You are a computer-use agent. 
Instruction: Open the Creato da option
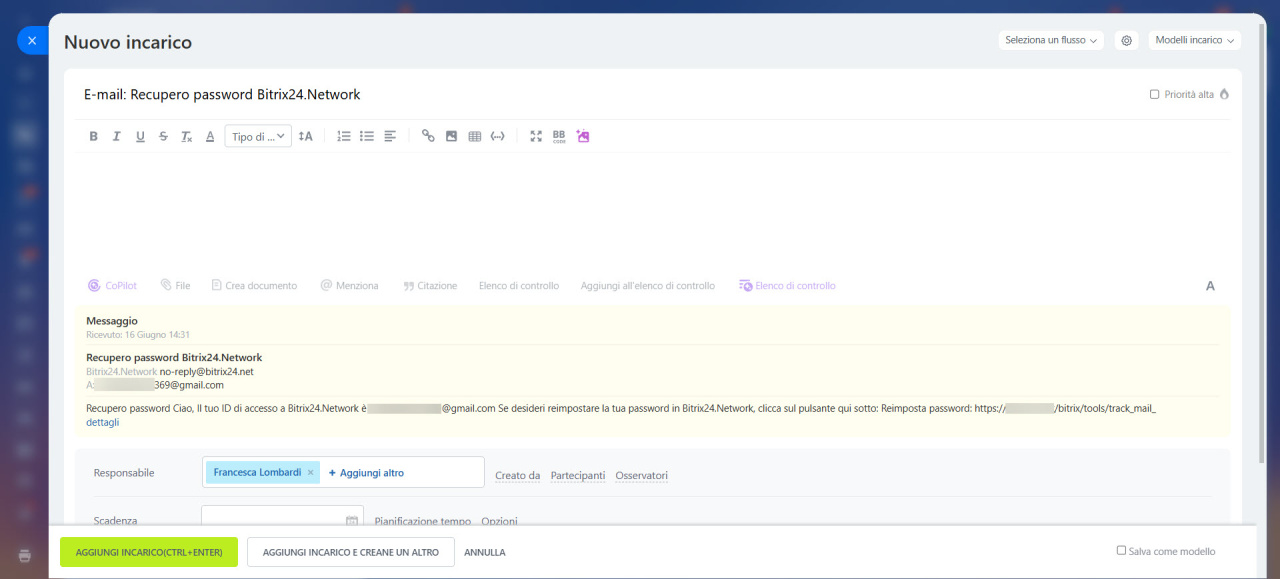(x=517, y=475)
